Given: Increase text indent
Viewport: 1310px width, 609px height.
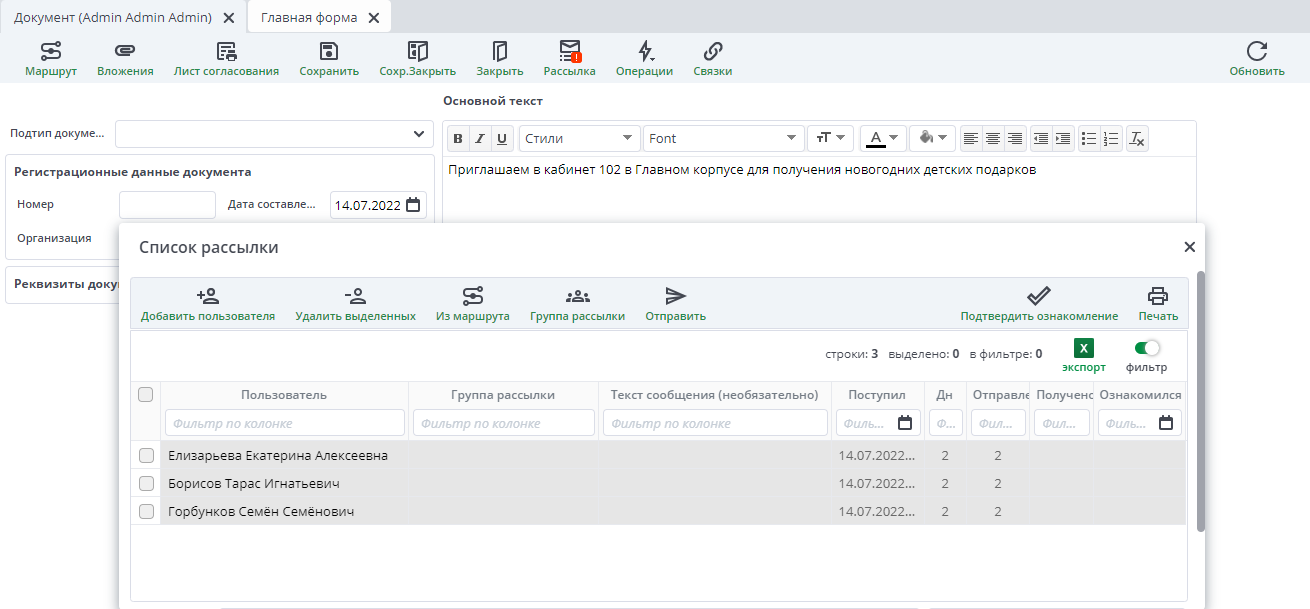Looking at the screenshot, I should point(1063,139).
